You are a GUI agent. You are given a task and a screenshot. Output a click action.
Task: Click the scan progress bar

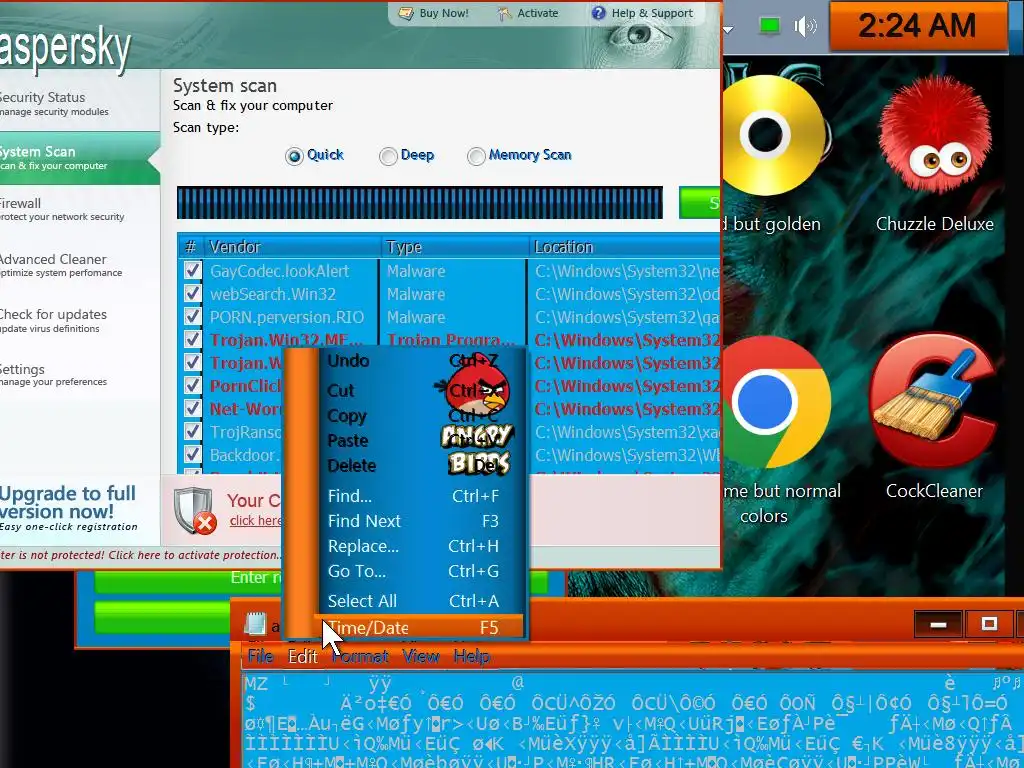point(419,202)
